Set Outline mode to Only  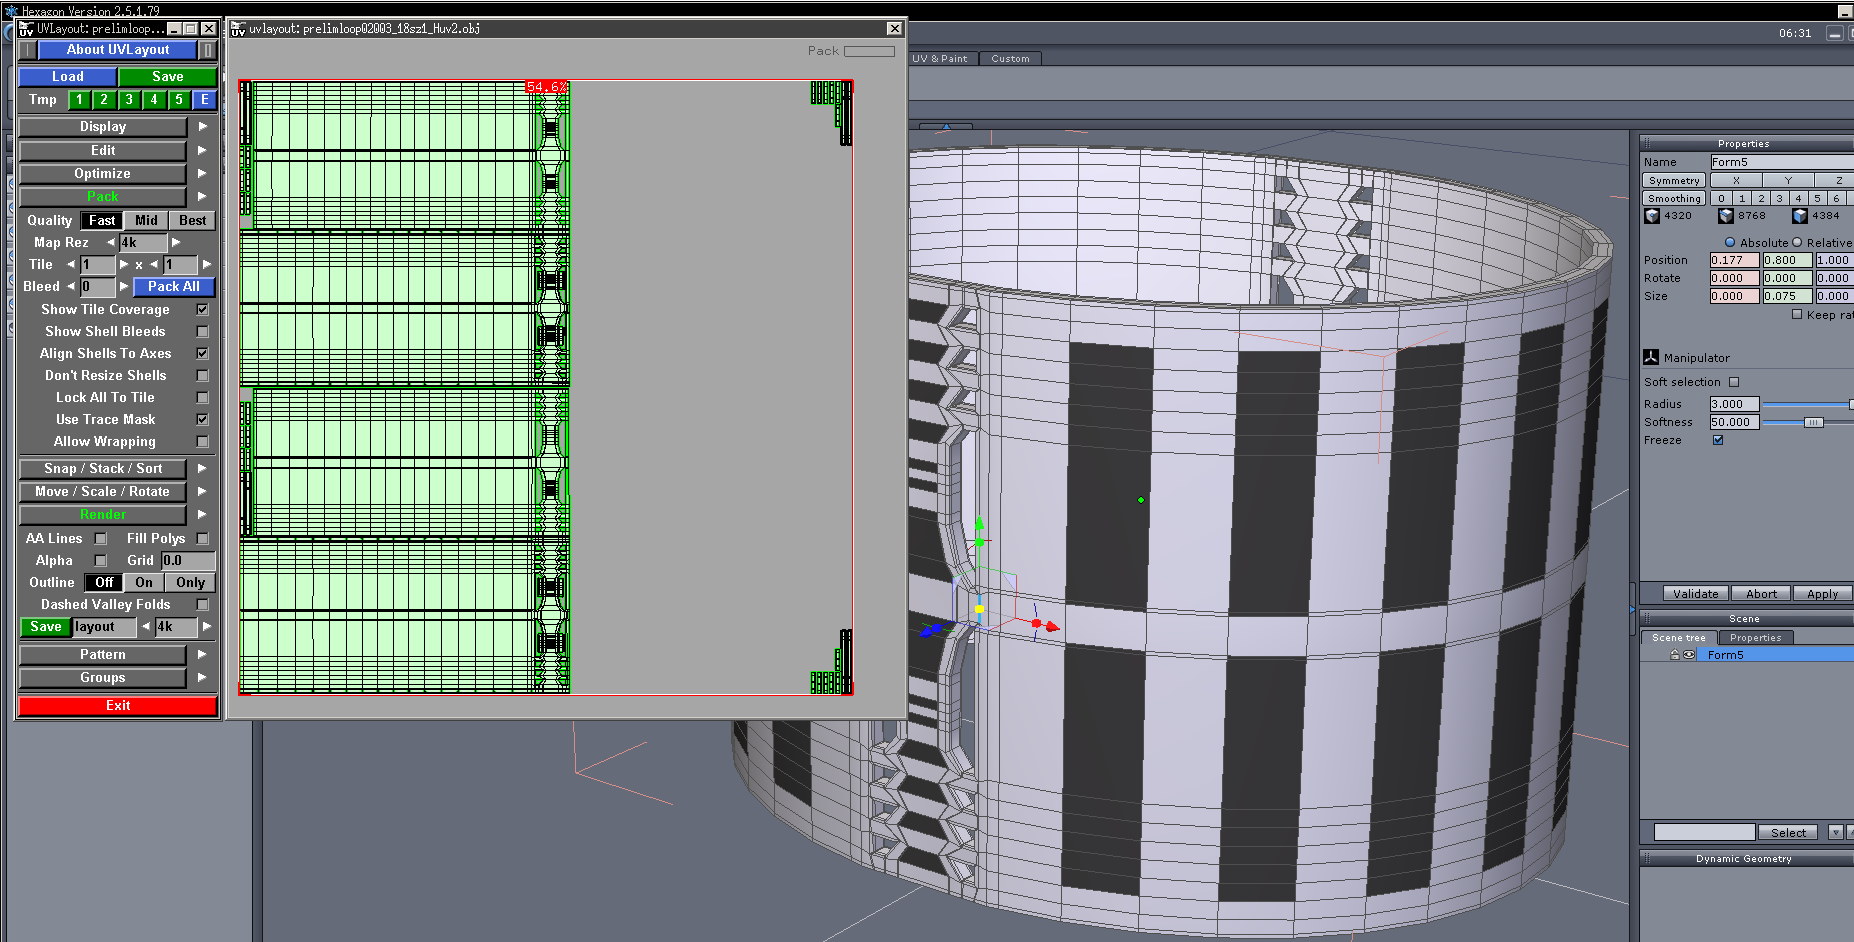tap(190, 583)
